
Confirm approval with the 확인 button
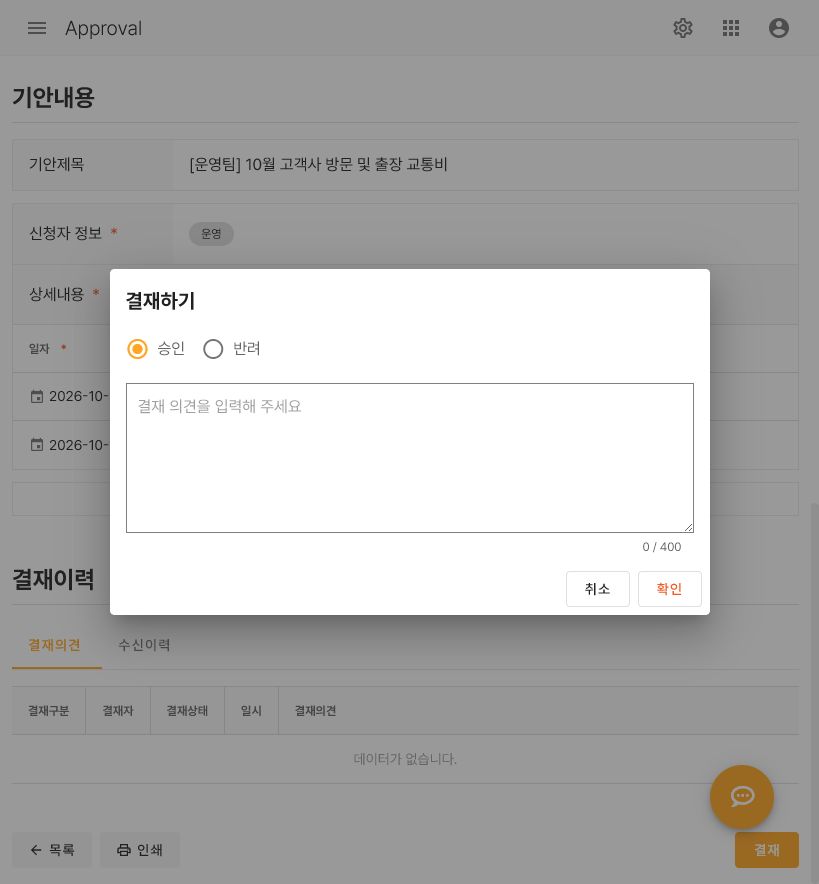coord(670,589)
